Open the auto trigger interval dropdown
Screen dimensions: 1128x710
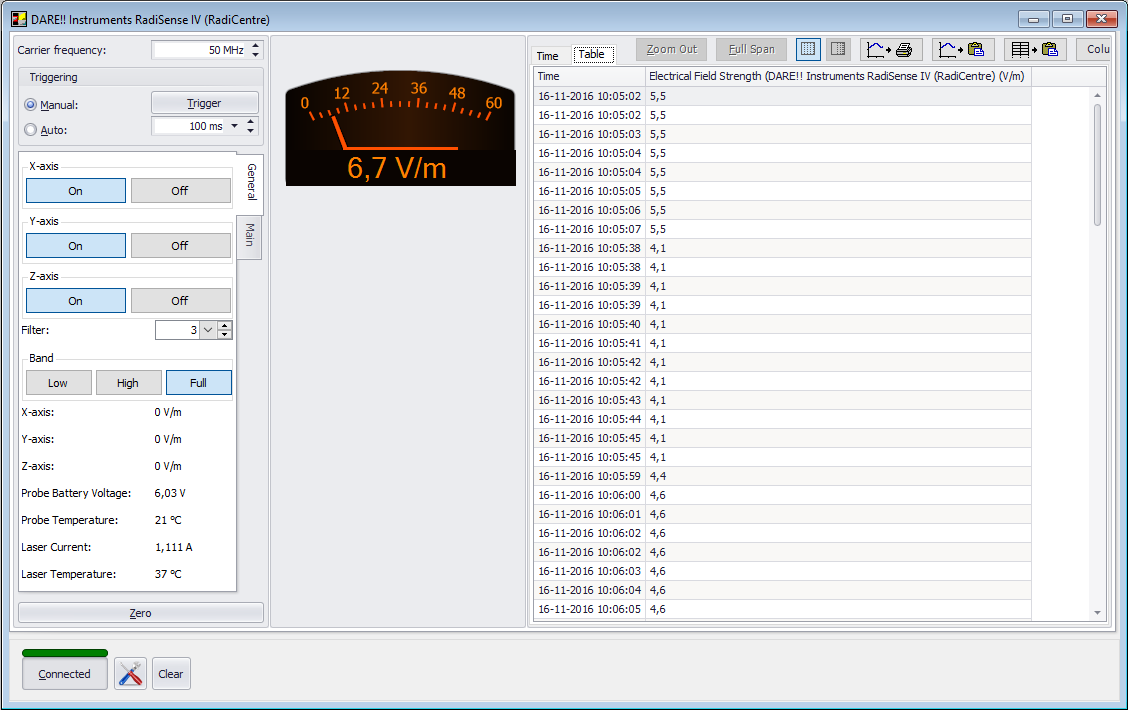tap(235, 126)
